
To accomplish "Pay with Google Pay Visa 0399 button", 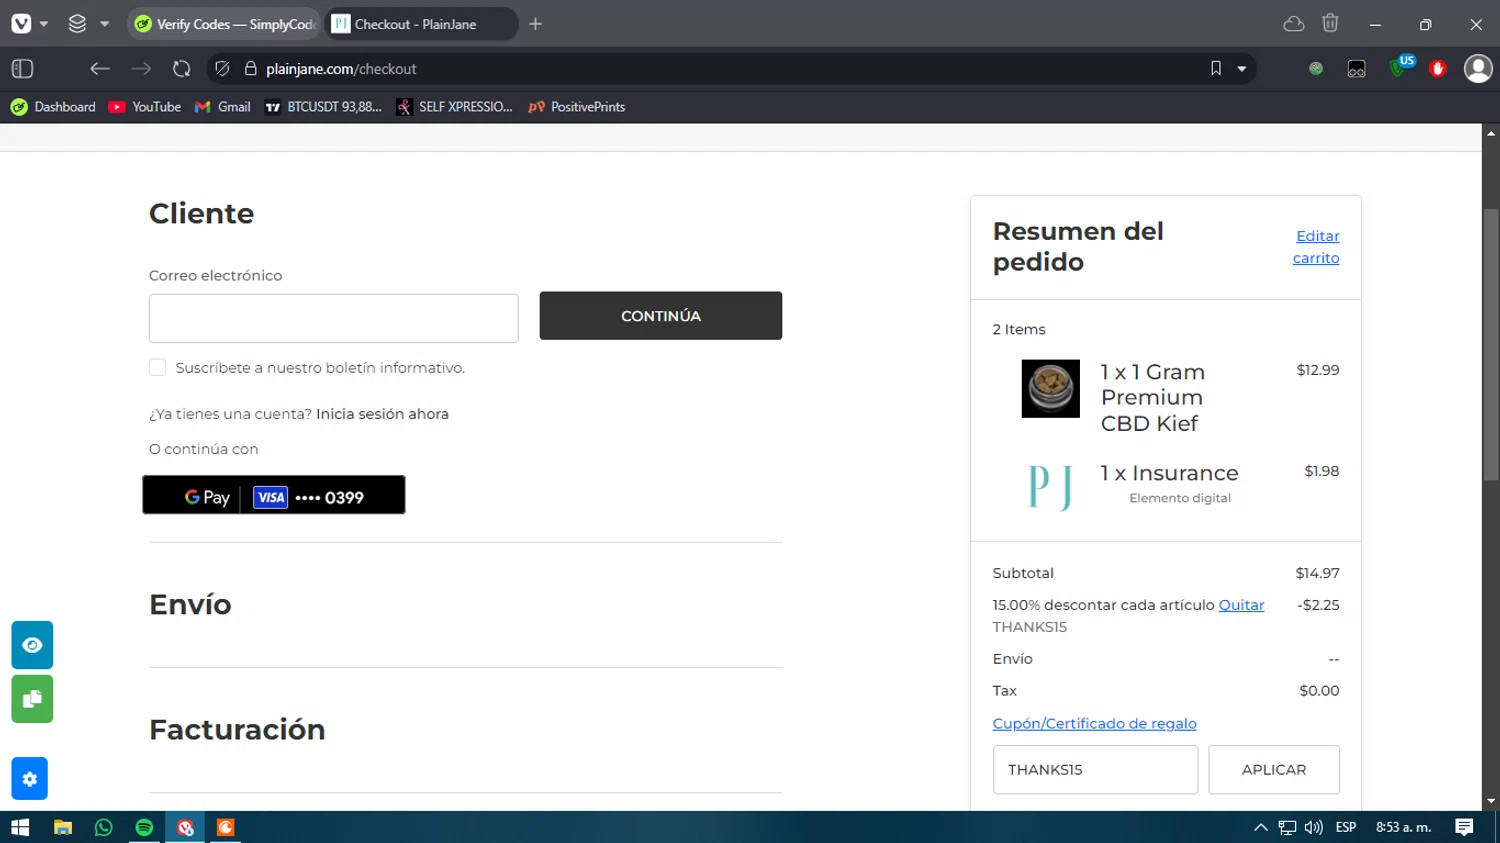I will pyautogui.click(x=274, y=495).
